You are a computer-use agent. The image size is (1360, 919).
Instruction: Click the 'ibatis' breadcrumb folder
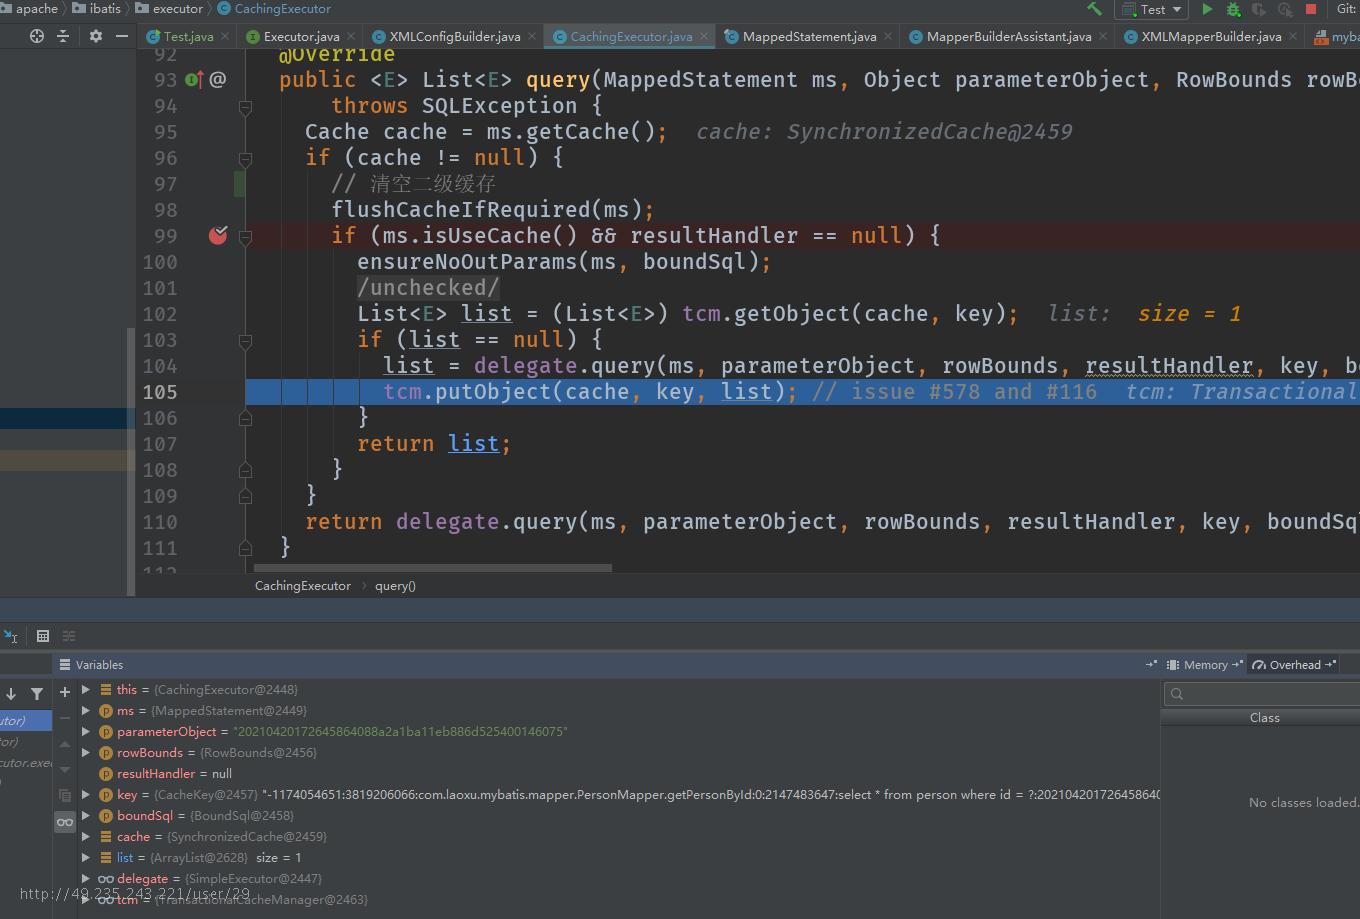point(97,9)
